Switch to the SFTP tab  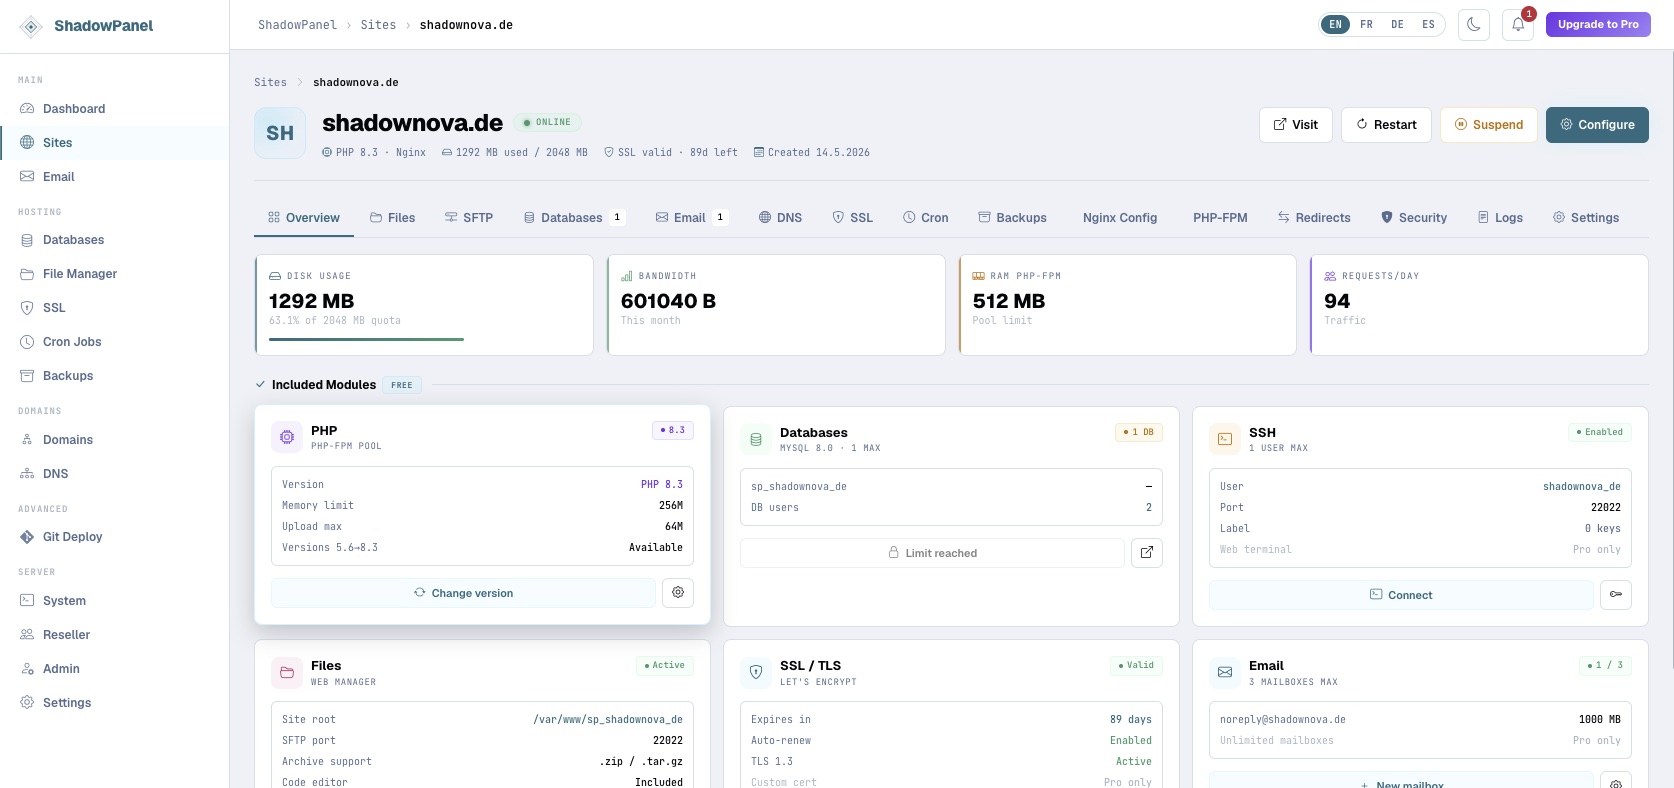469,218
